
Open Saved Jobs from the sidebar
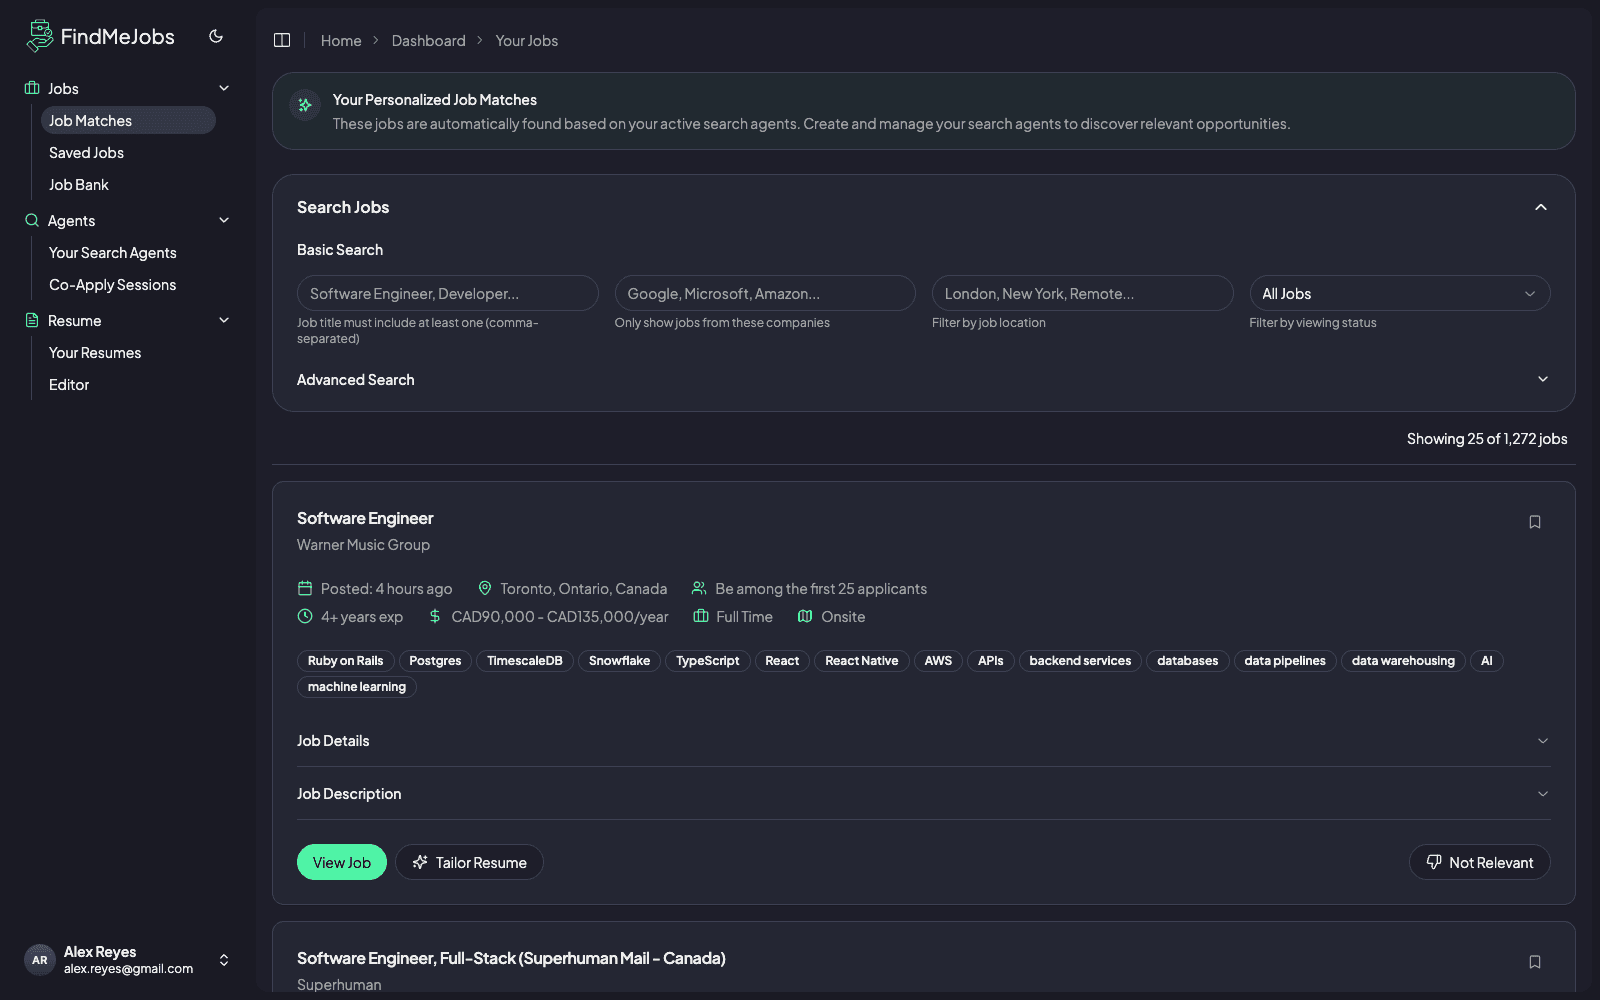86,152
